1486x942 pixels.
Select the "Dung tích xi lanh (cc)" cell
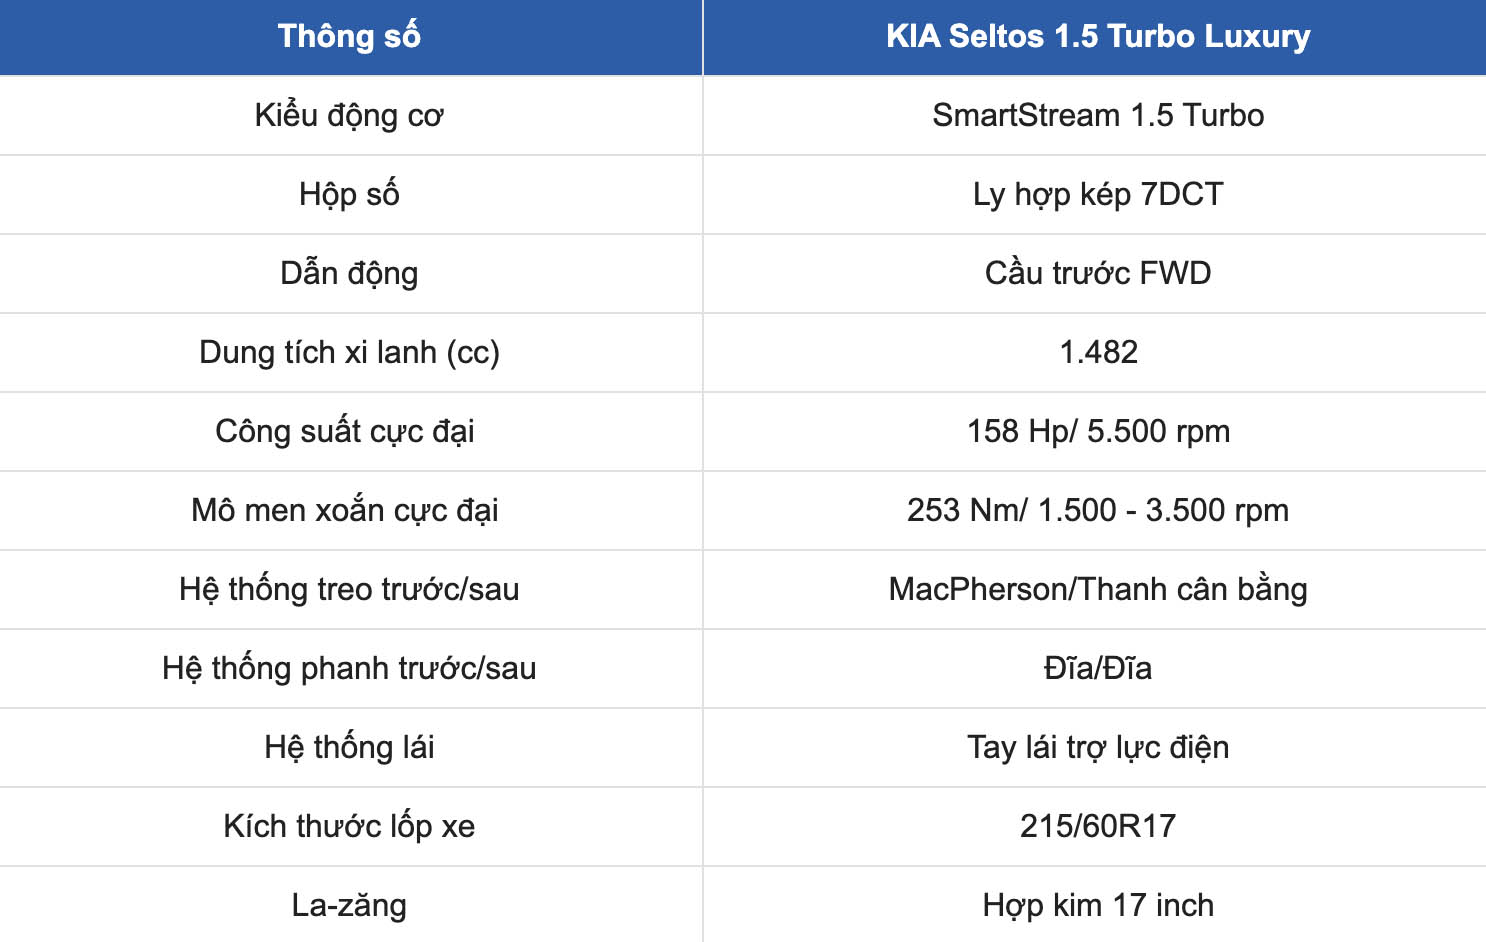tap(349, 353)
